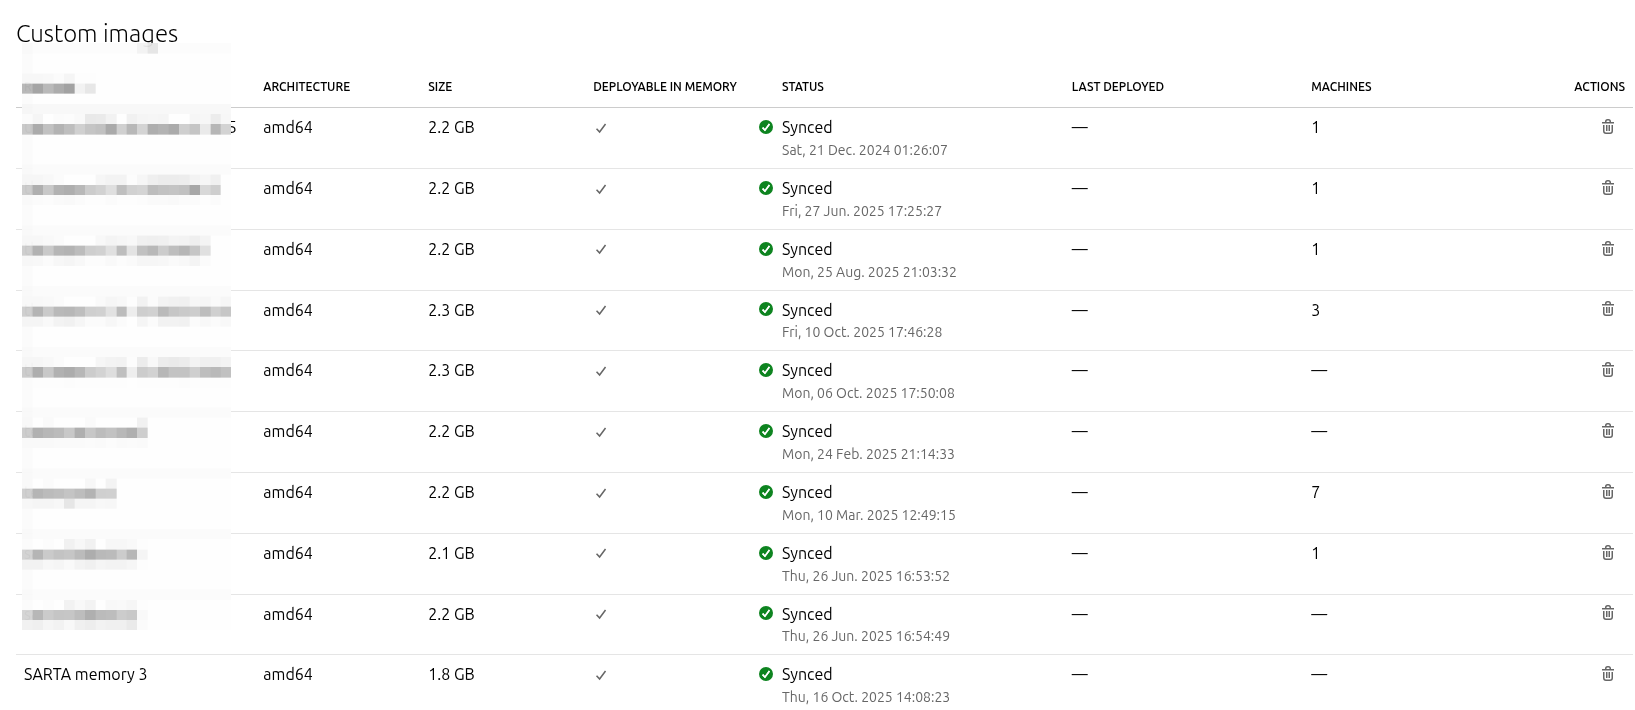Delete image synced 26 Jun. 2025 16:54:49
This screenshot has height=710, width=1635.
tap(1607, 613)
